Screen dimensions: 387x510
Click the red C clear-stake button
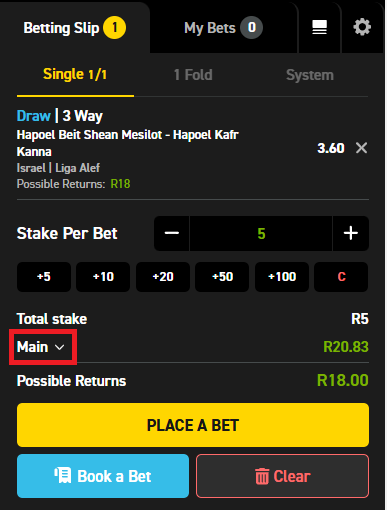[x=341, y=277]
